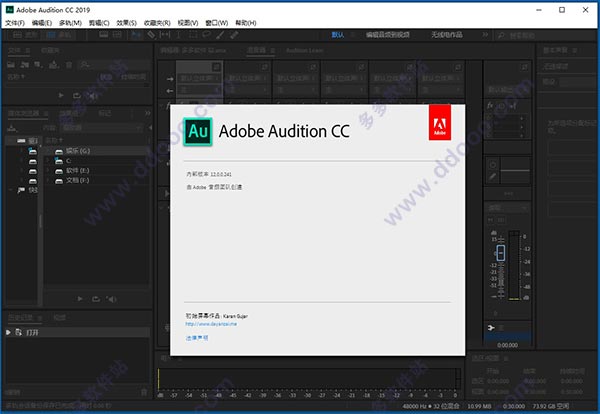Click mixer output routing arrow icon
Screen dimensions: 600x414
(170, 91)
